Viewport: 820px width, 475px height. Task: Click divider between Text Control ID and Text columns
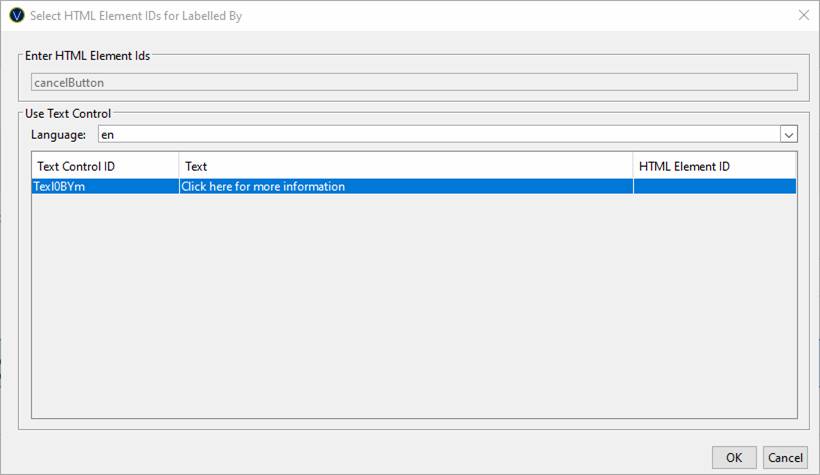pos(179,166)
